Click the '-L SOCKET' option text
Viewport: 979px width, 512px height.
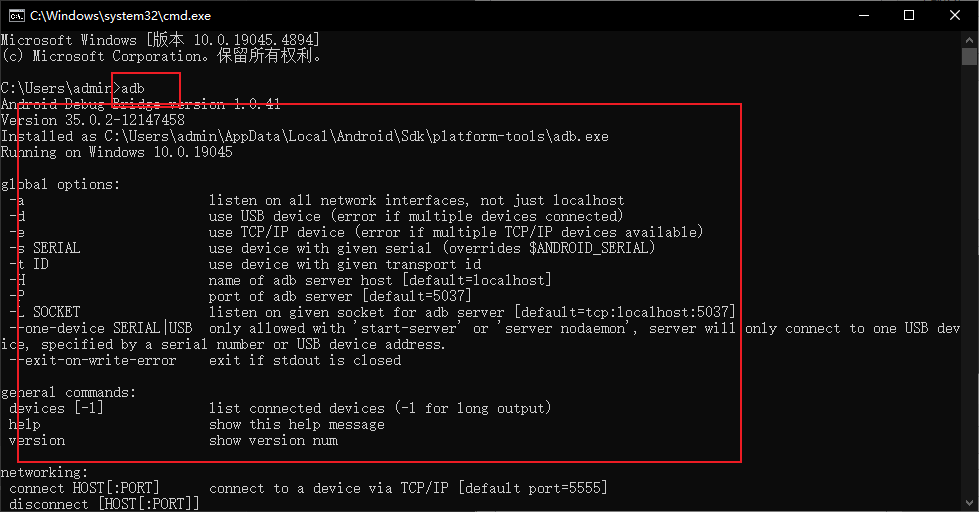[45, 312]
